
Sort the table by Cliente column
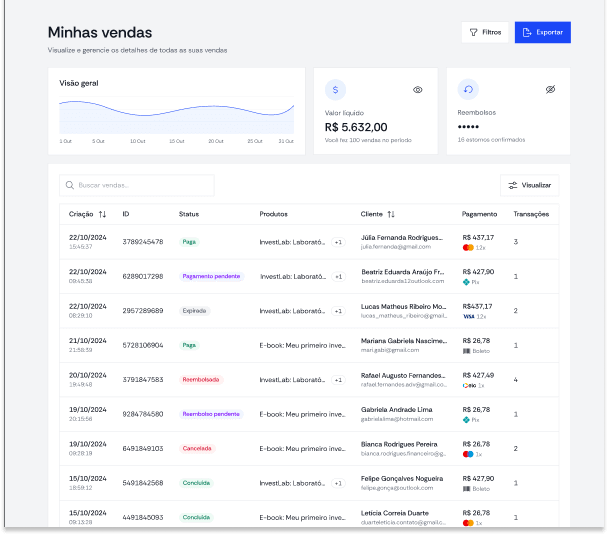click(x=391, y=214)
